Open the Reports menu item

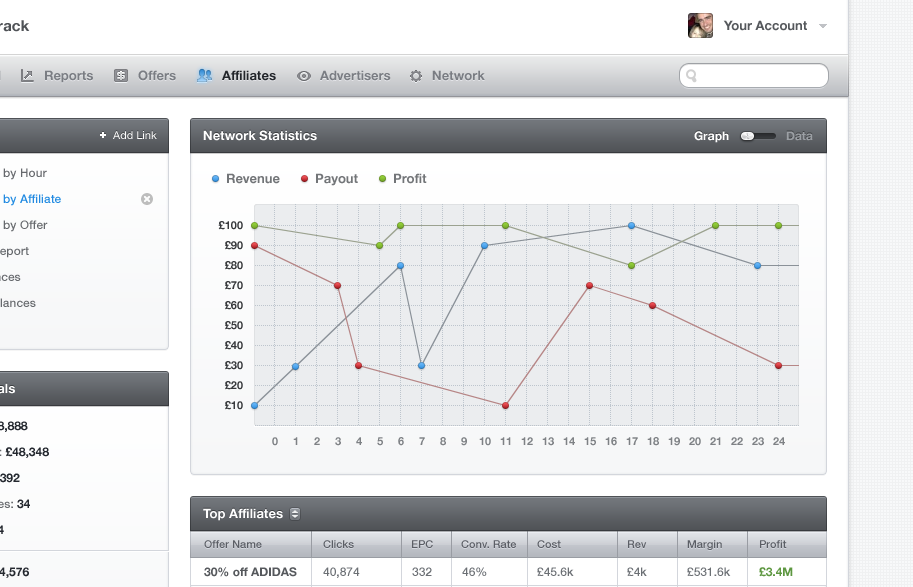point(68,76)
